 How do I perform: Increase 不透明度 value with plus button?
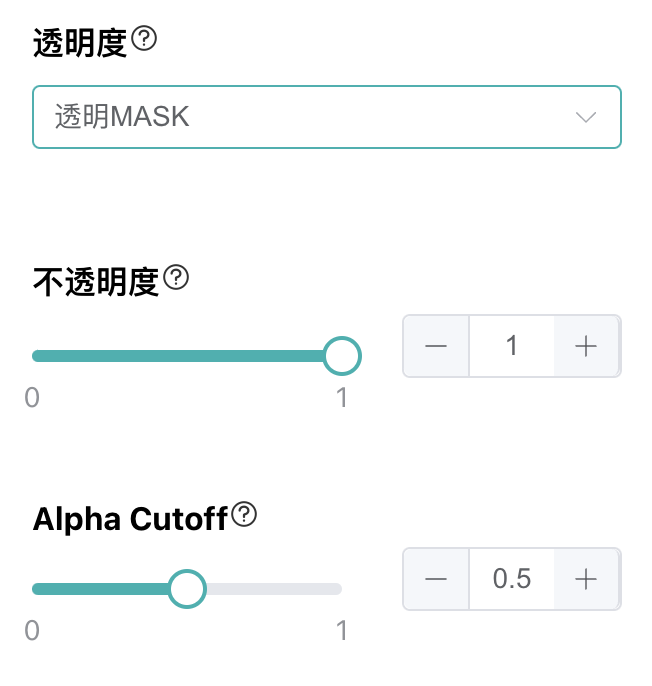pos(586,347)
